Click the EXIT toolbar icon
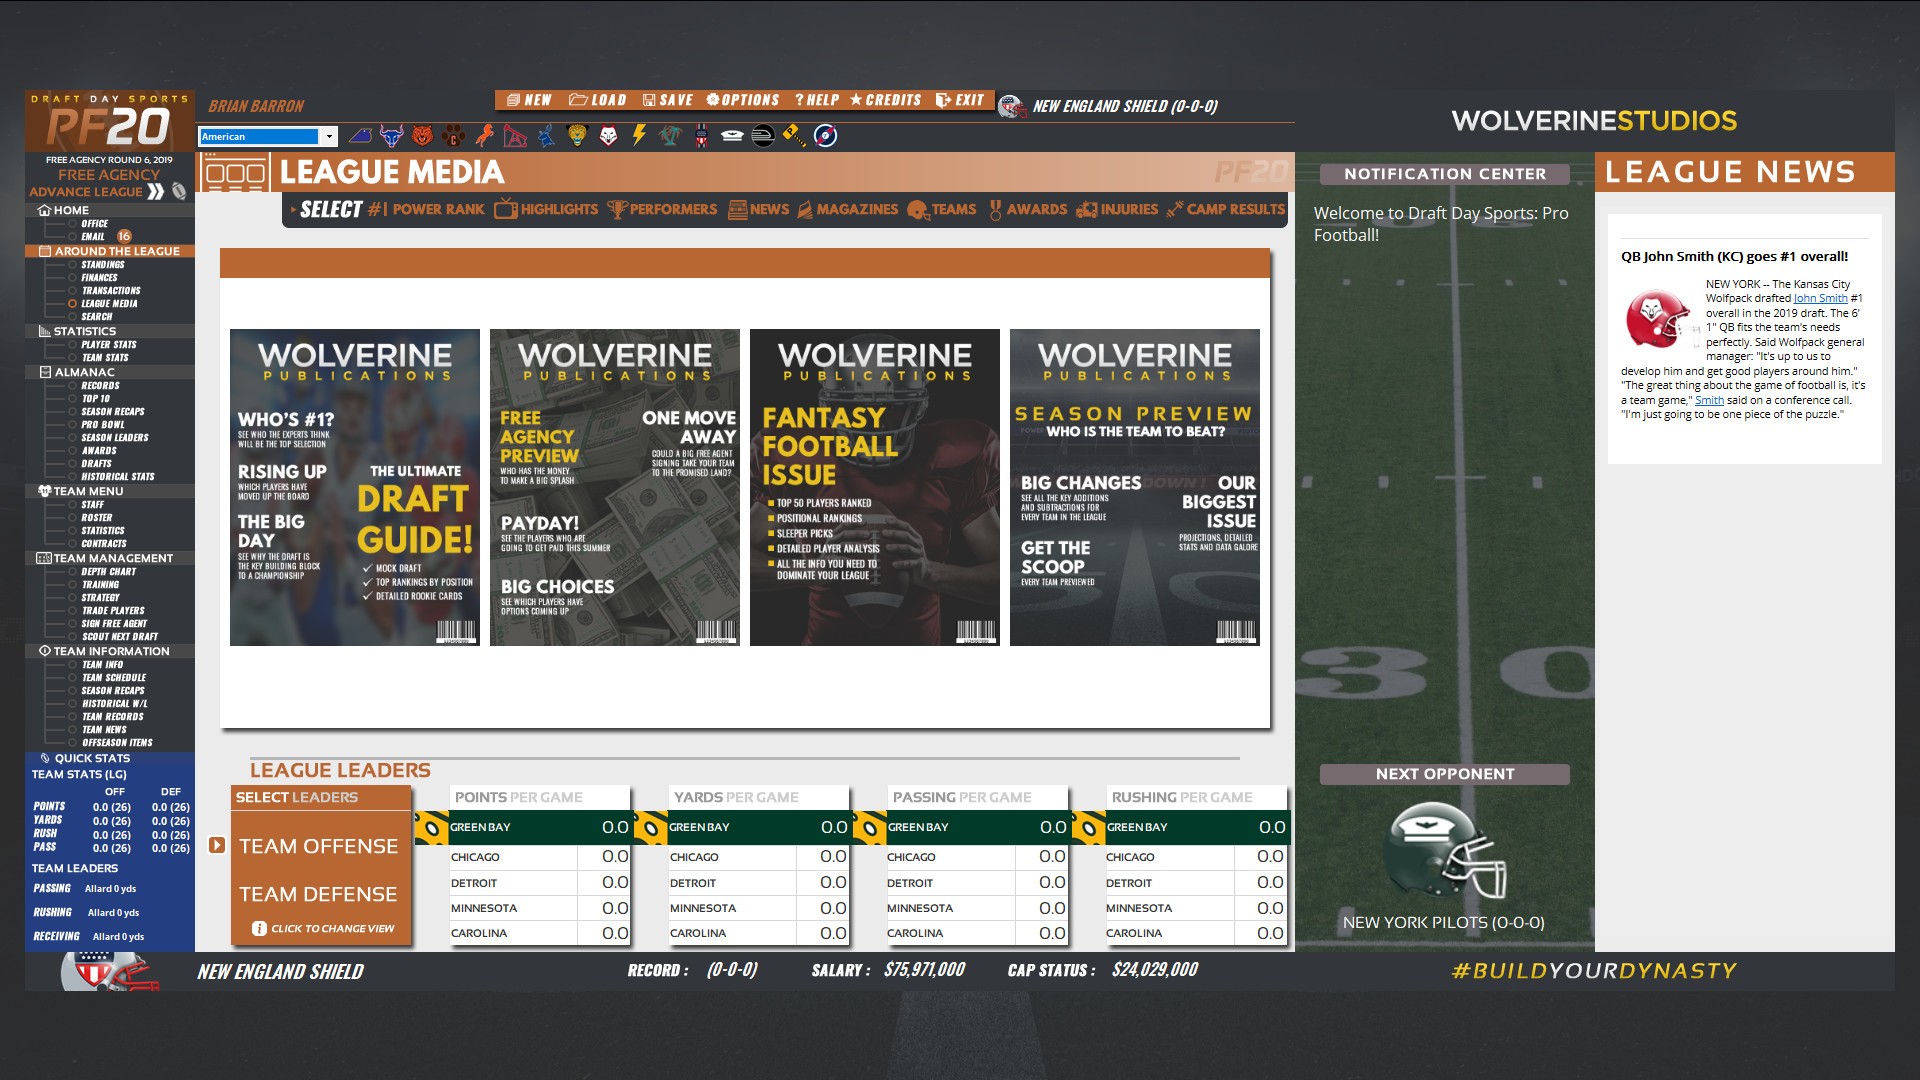Screen dimensions: 1920x1080 tap(959, 103)
